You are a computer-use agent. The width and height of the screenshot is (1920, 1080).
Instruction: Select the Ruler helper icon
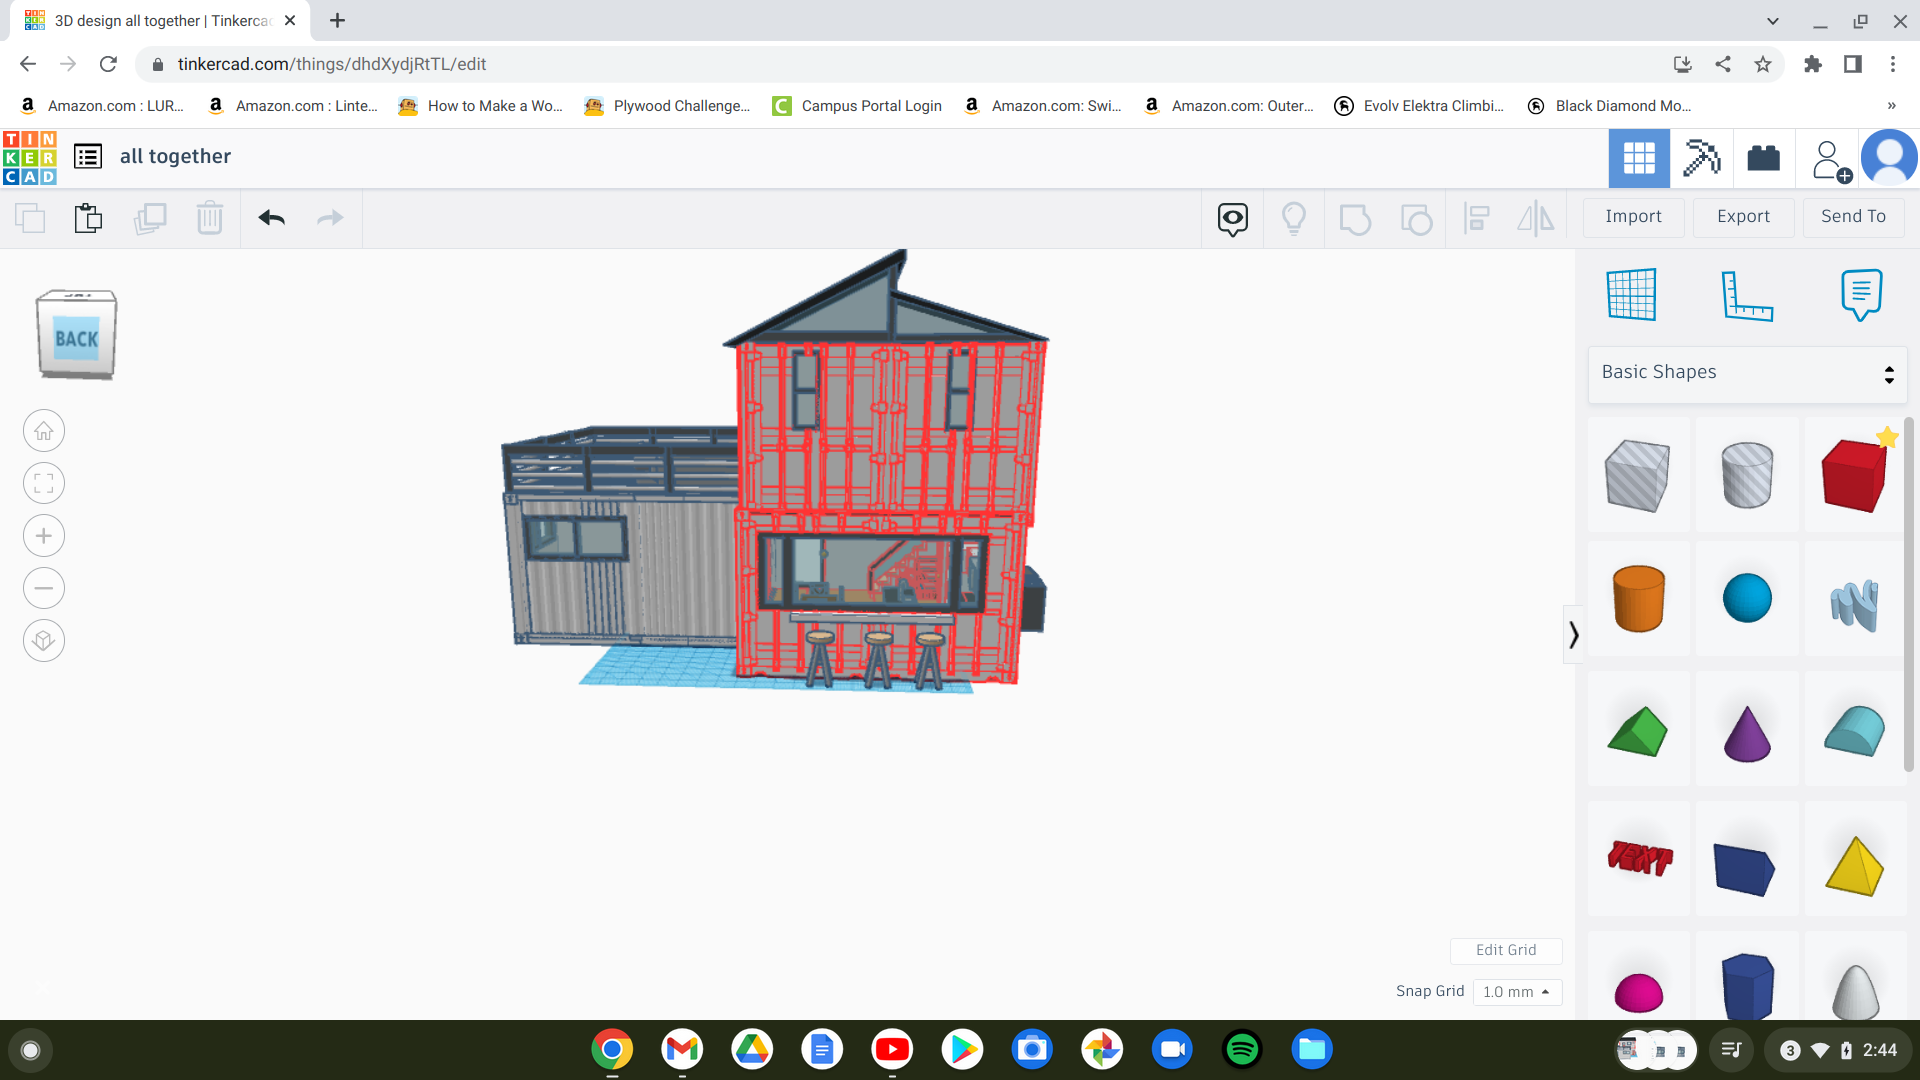coord(1748,296)
